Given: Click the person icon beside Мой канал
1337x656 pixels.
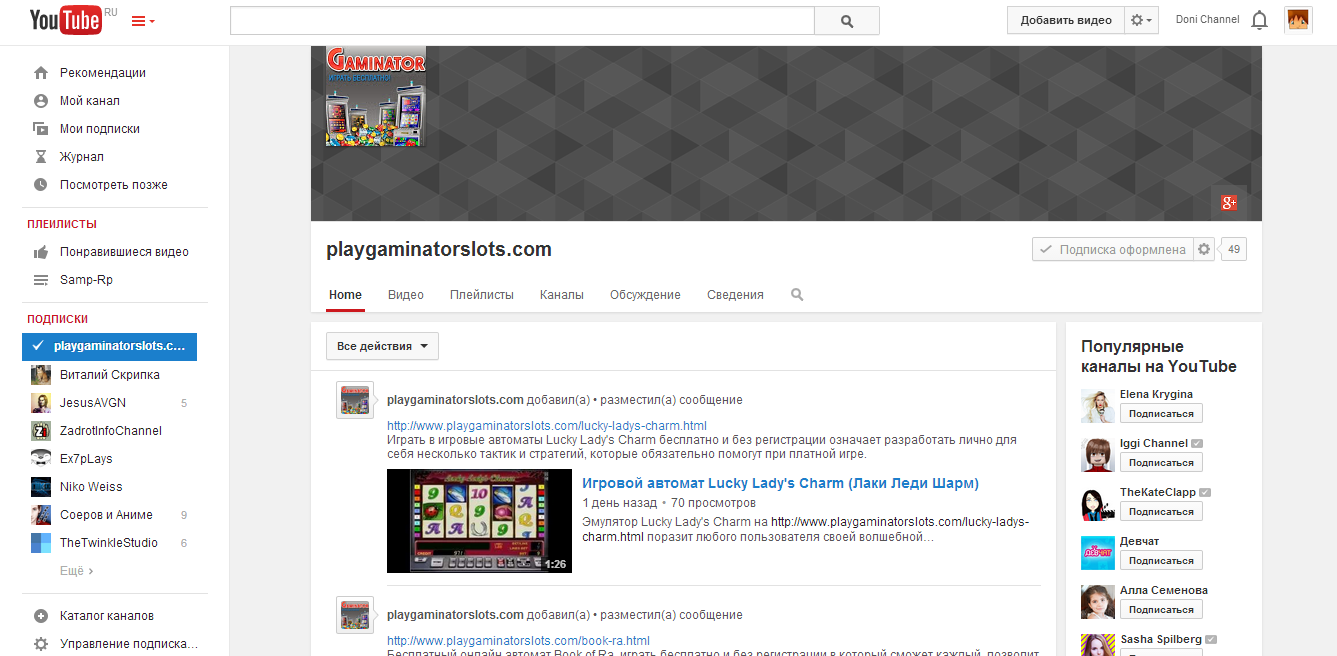Looking at the screenshot, I should (x=41, y=101).
